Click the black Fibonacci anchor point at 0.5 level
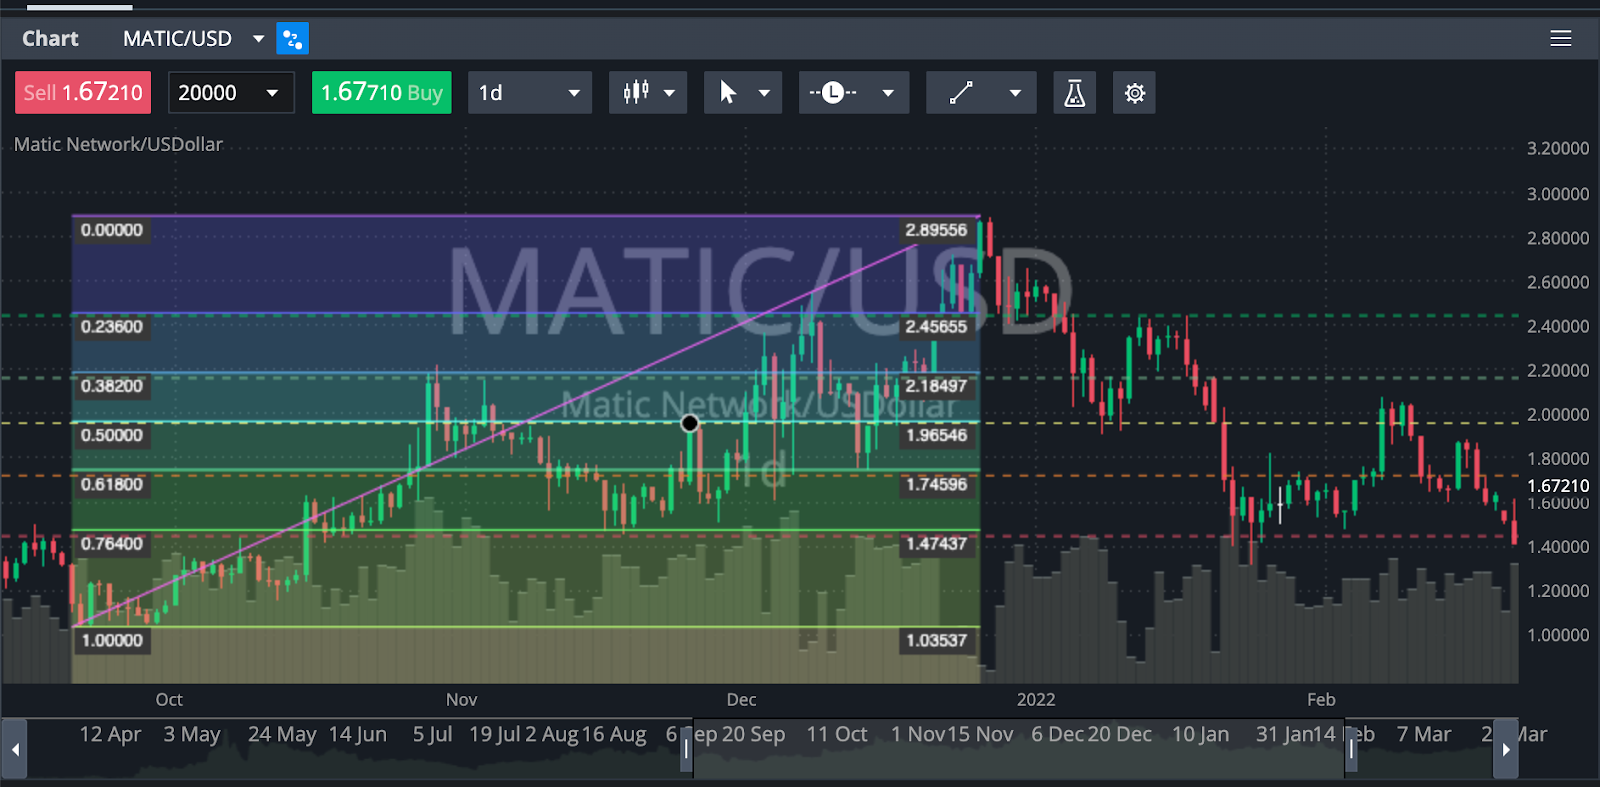Image resolution: width=1600 pixels, height=787 pixels. [690, 423]
